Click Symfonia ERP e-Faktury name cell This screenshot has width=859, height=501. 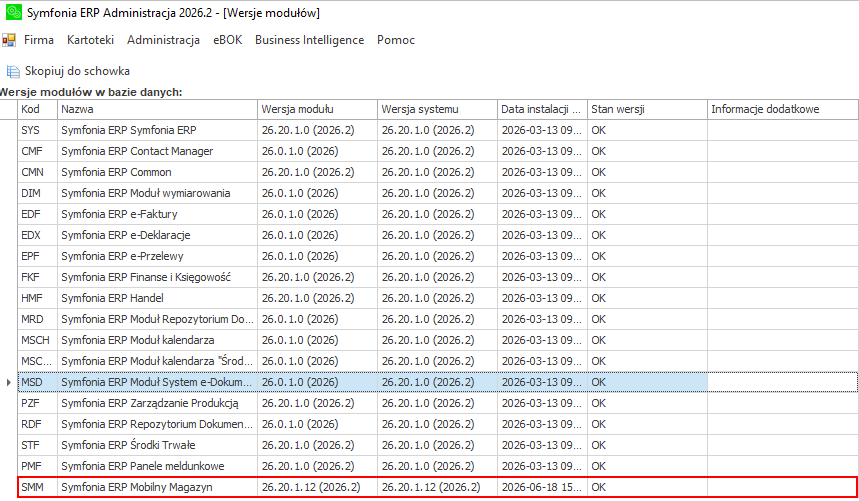tap(157, 214)
